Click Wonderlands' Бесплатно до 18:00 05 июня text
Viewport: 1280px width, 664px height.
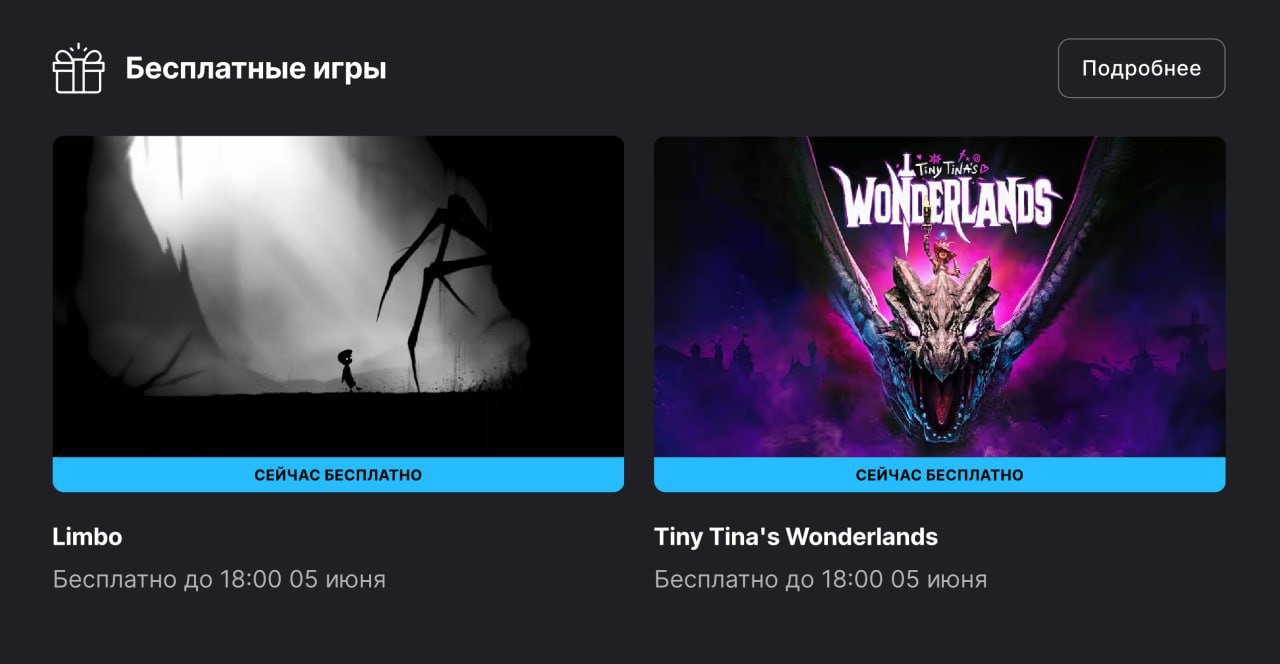(x=820, y=579)
